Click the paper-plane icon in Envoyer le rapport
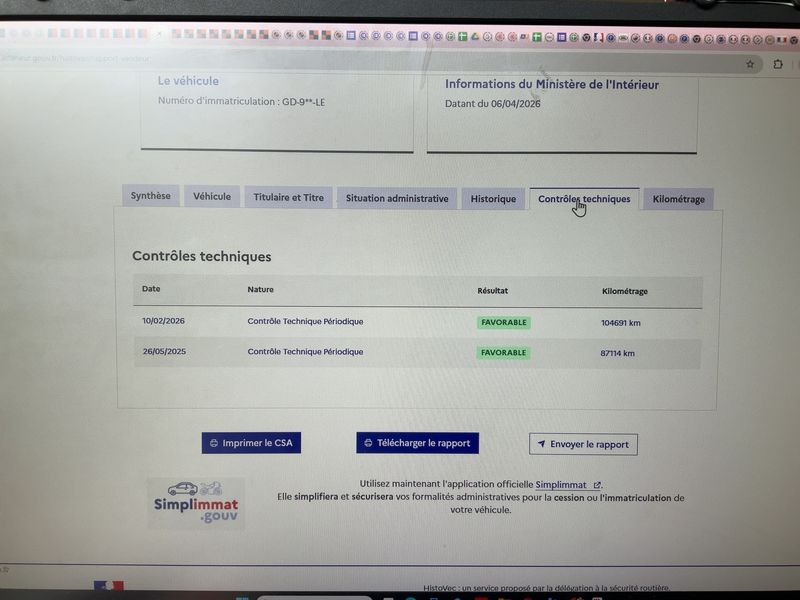Screen dimensions: 800x600 [x=541, y=444]
